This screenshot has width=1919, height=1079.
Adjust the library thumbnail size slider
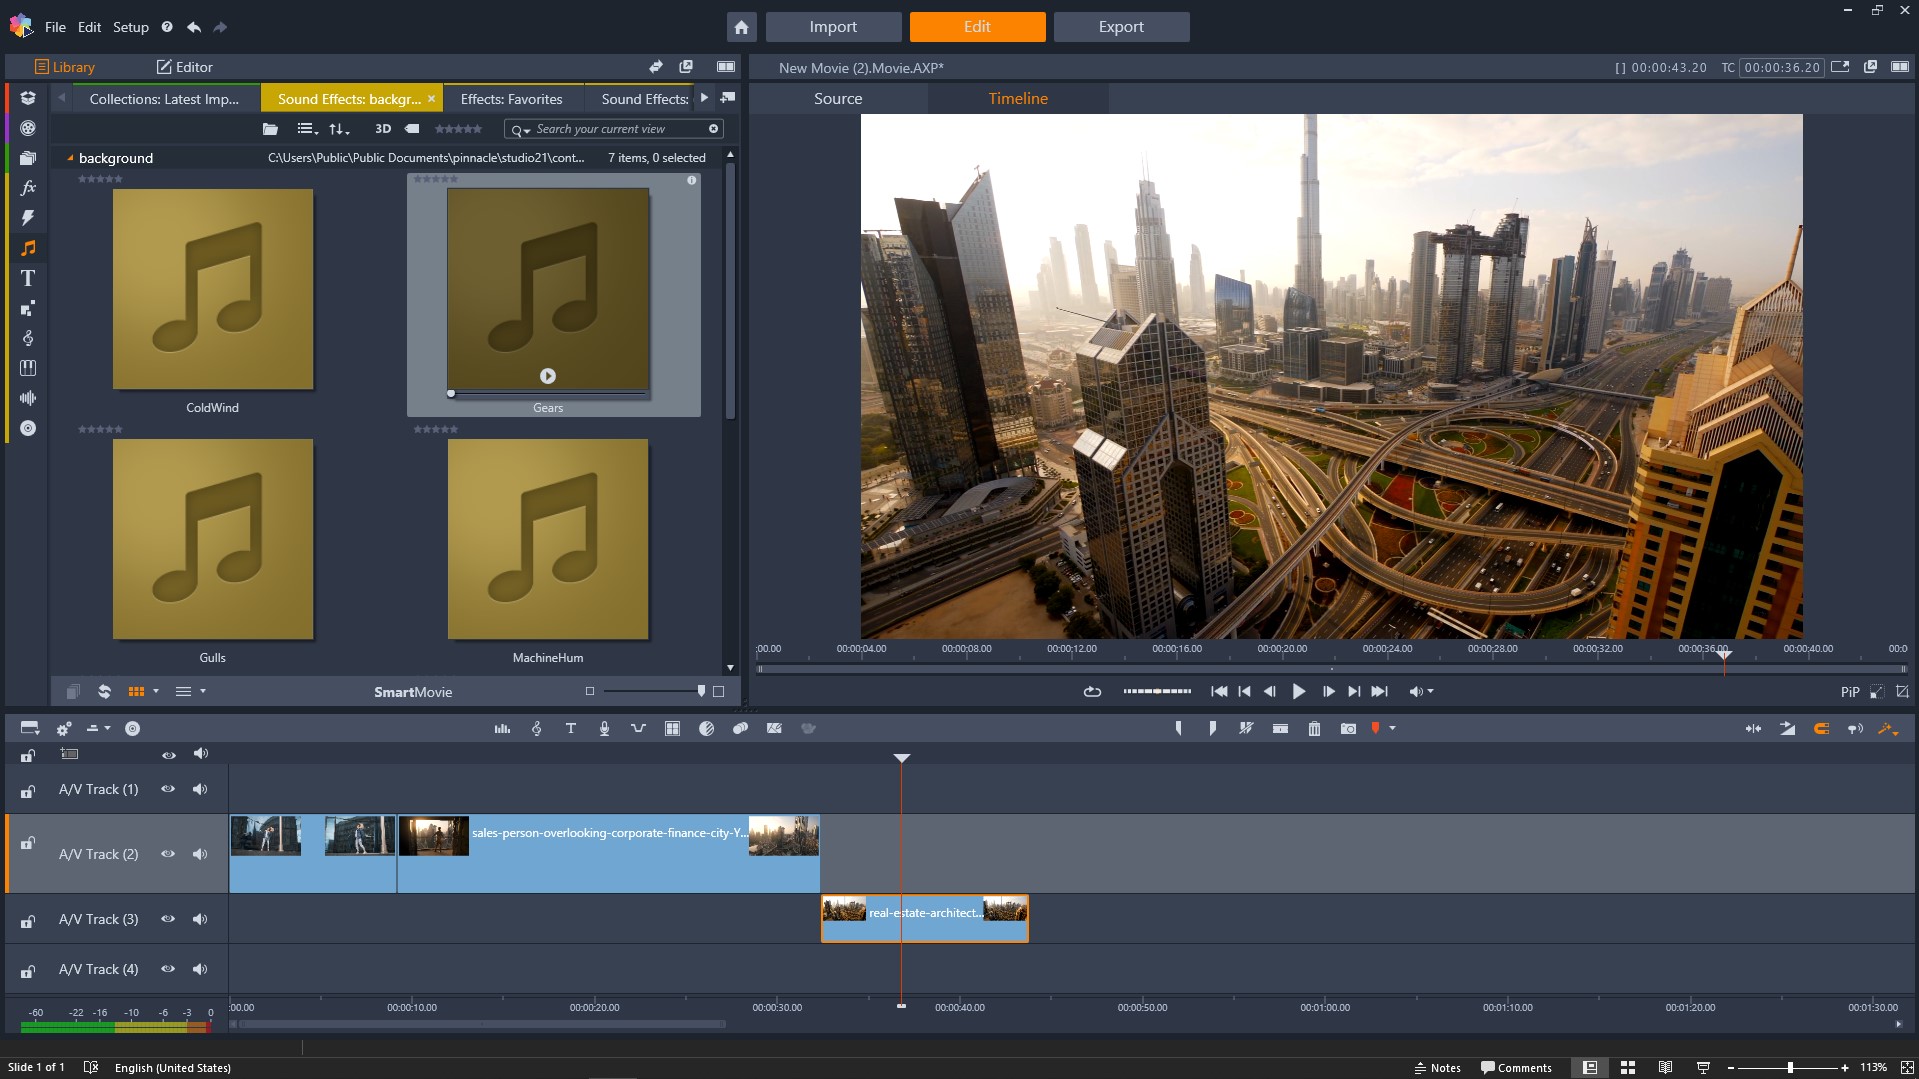[x=700, y=691]
